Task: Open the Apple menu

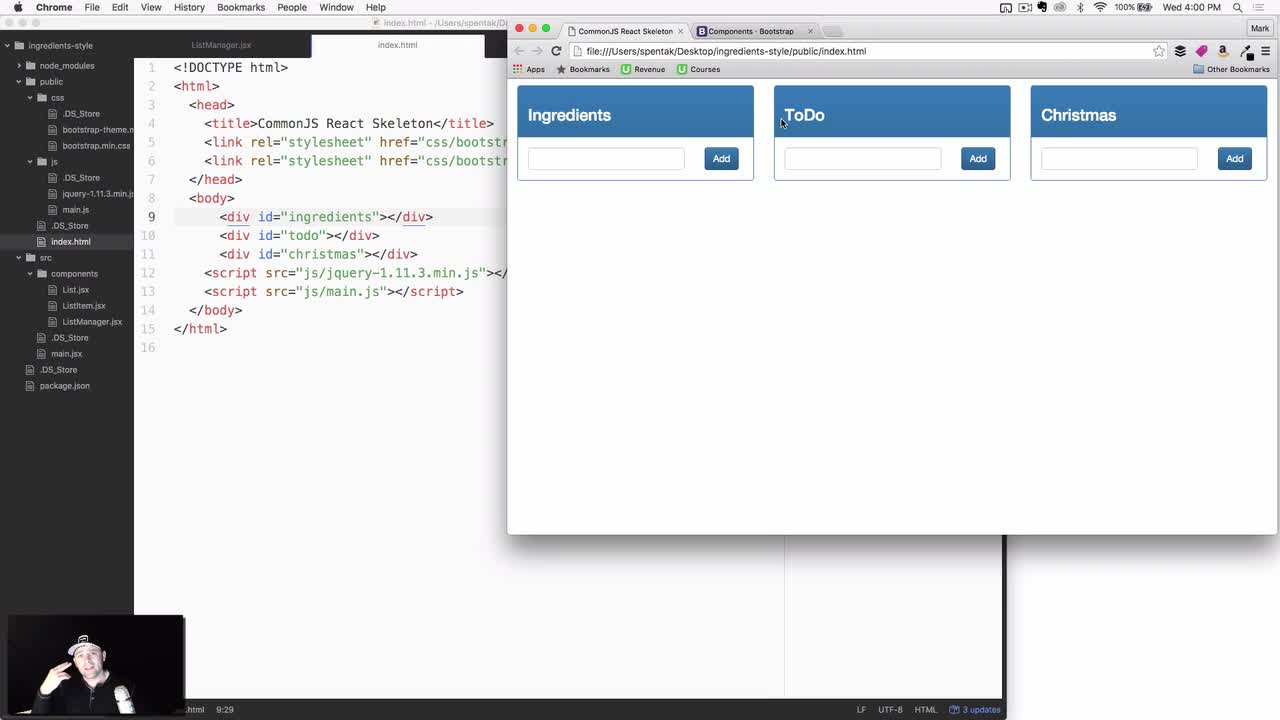Action: tap(18, 7)
